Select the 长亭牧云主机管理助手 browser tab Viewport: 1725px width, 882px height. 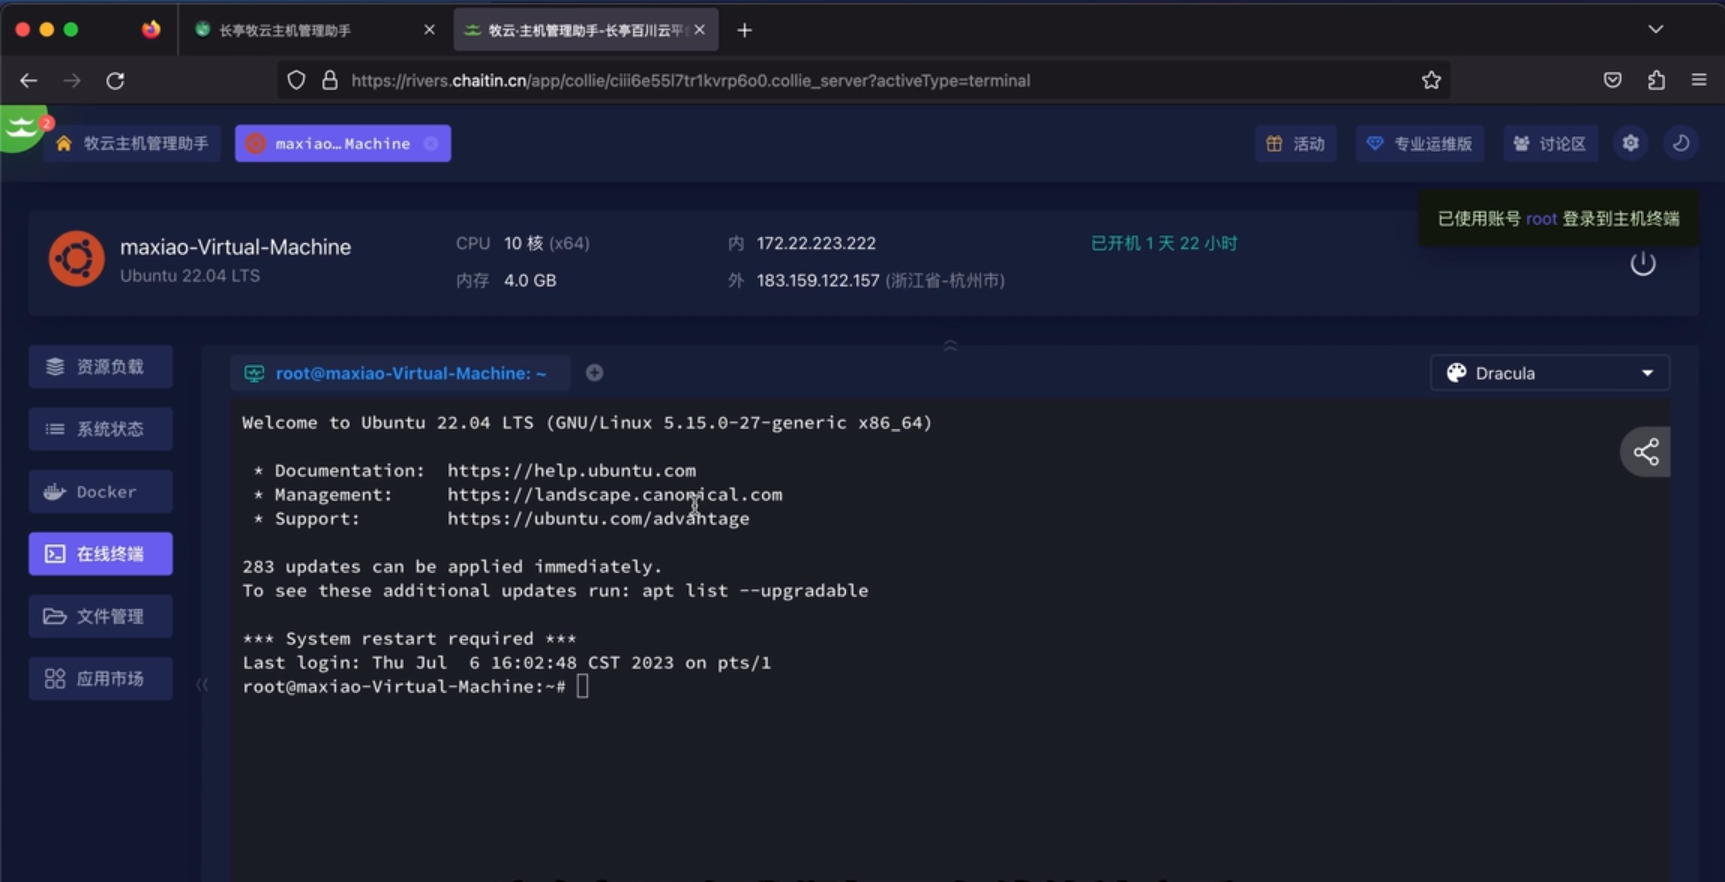300,30
